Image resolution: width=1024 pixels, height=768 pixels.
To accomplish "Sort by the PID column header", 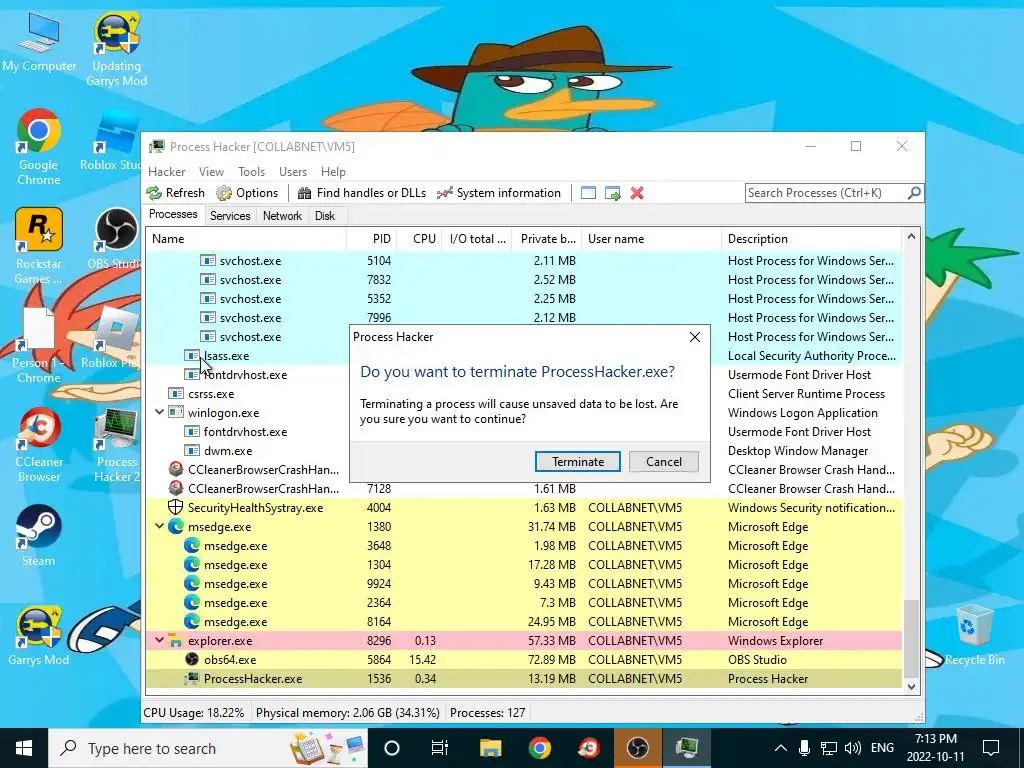I will coord(371,239).
